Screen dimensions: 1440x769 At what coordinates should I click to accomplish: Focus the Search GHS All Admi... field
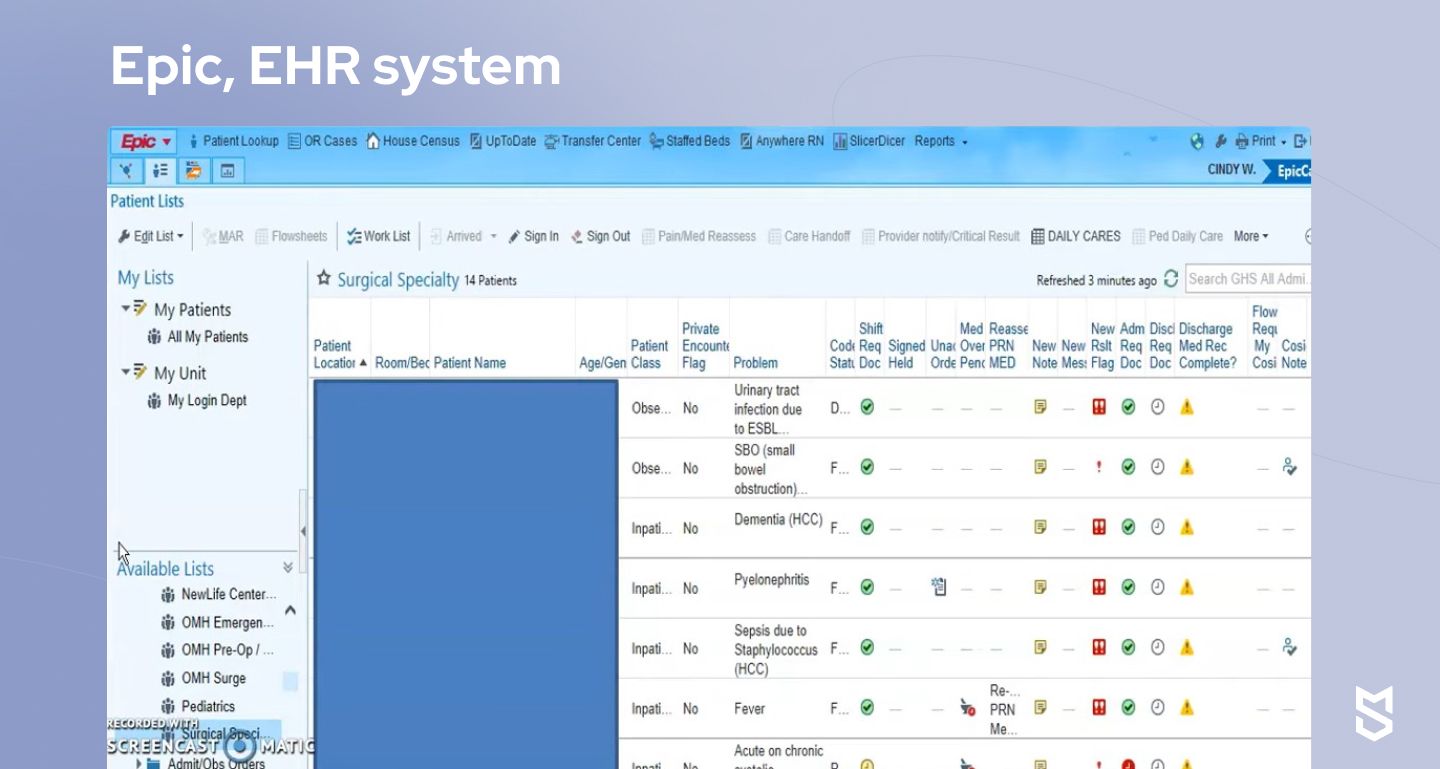coord(1248,279)
